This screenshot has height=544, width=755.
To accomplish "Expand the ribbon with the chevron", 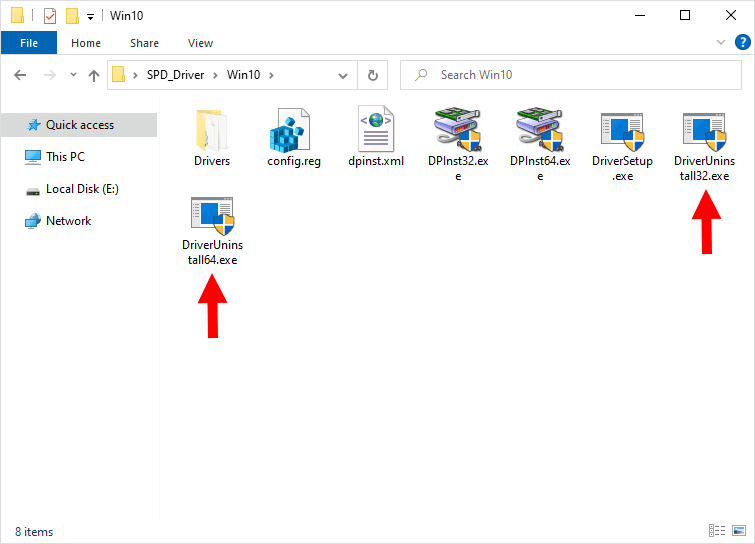I will tap(720, 42).
